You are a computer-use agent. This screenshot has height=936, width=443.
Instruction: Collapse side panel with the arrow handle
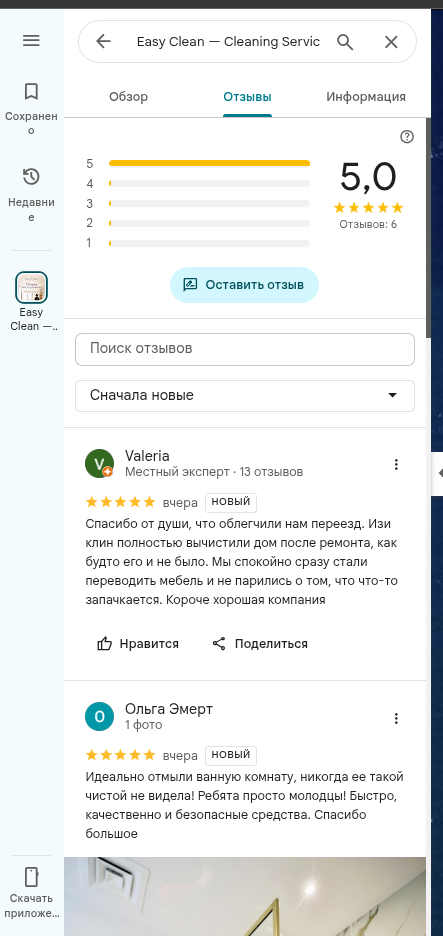point(438,473)
